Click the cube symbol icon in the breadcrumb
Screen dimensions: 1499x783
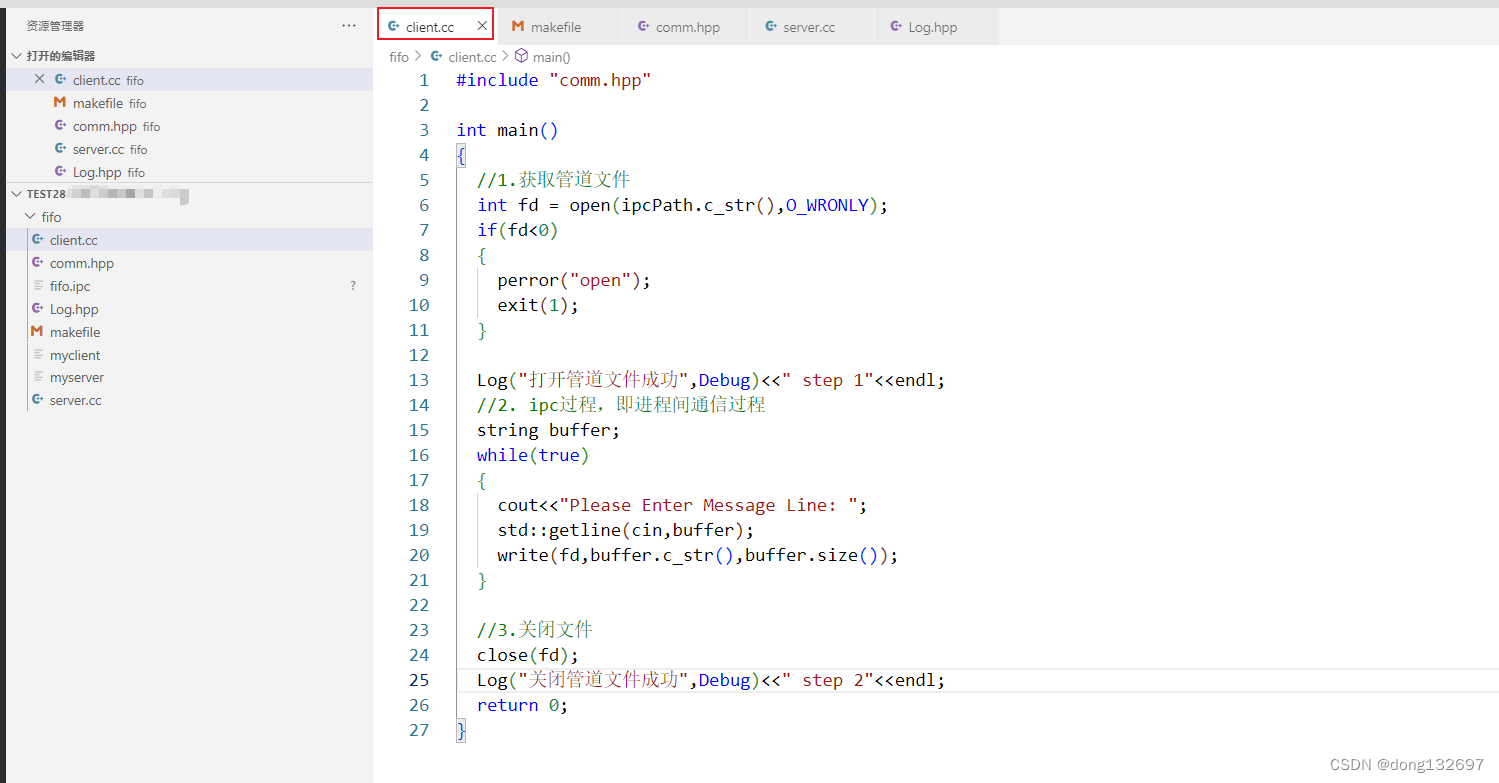coord(521,57)
